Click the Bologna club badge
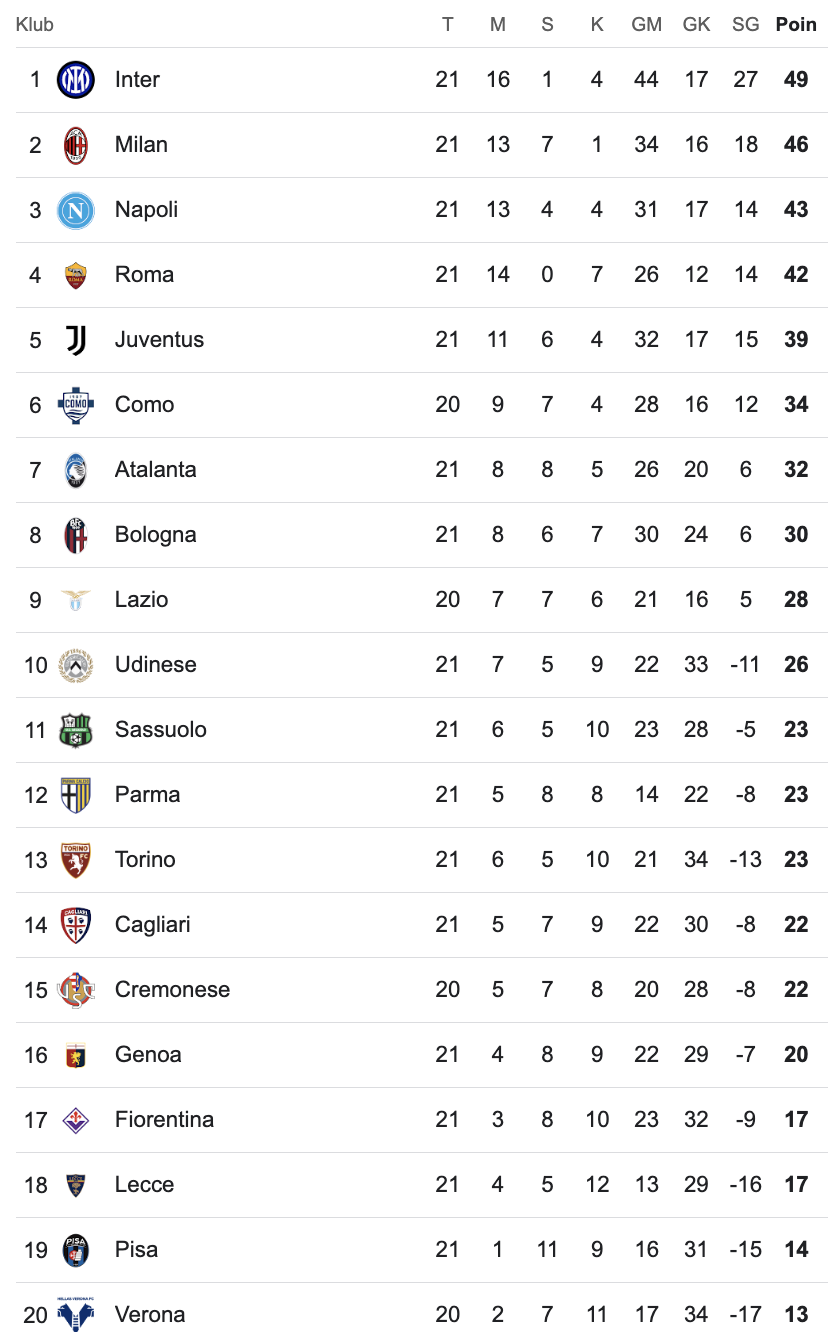This screenshot has height=1332, width=828. coord(76,535)
